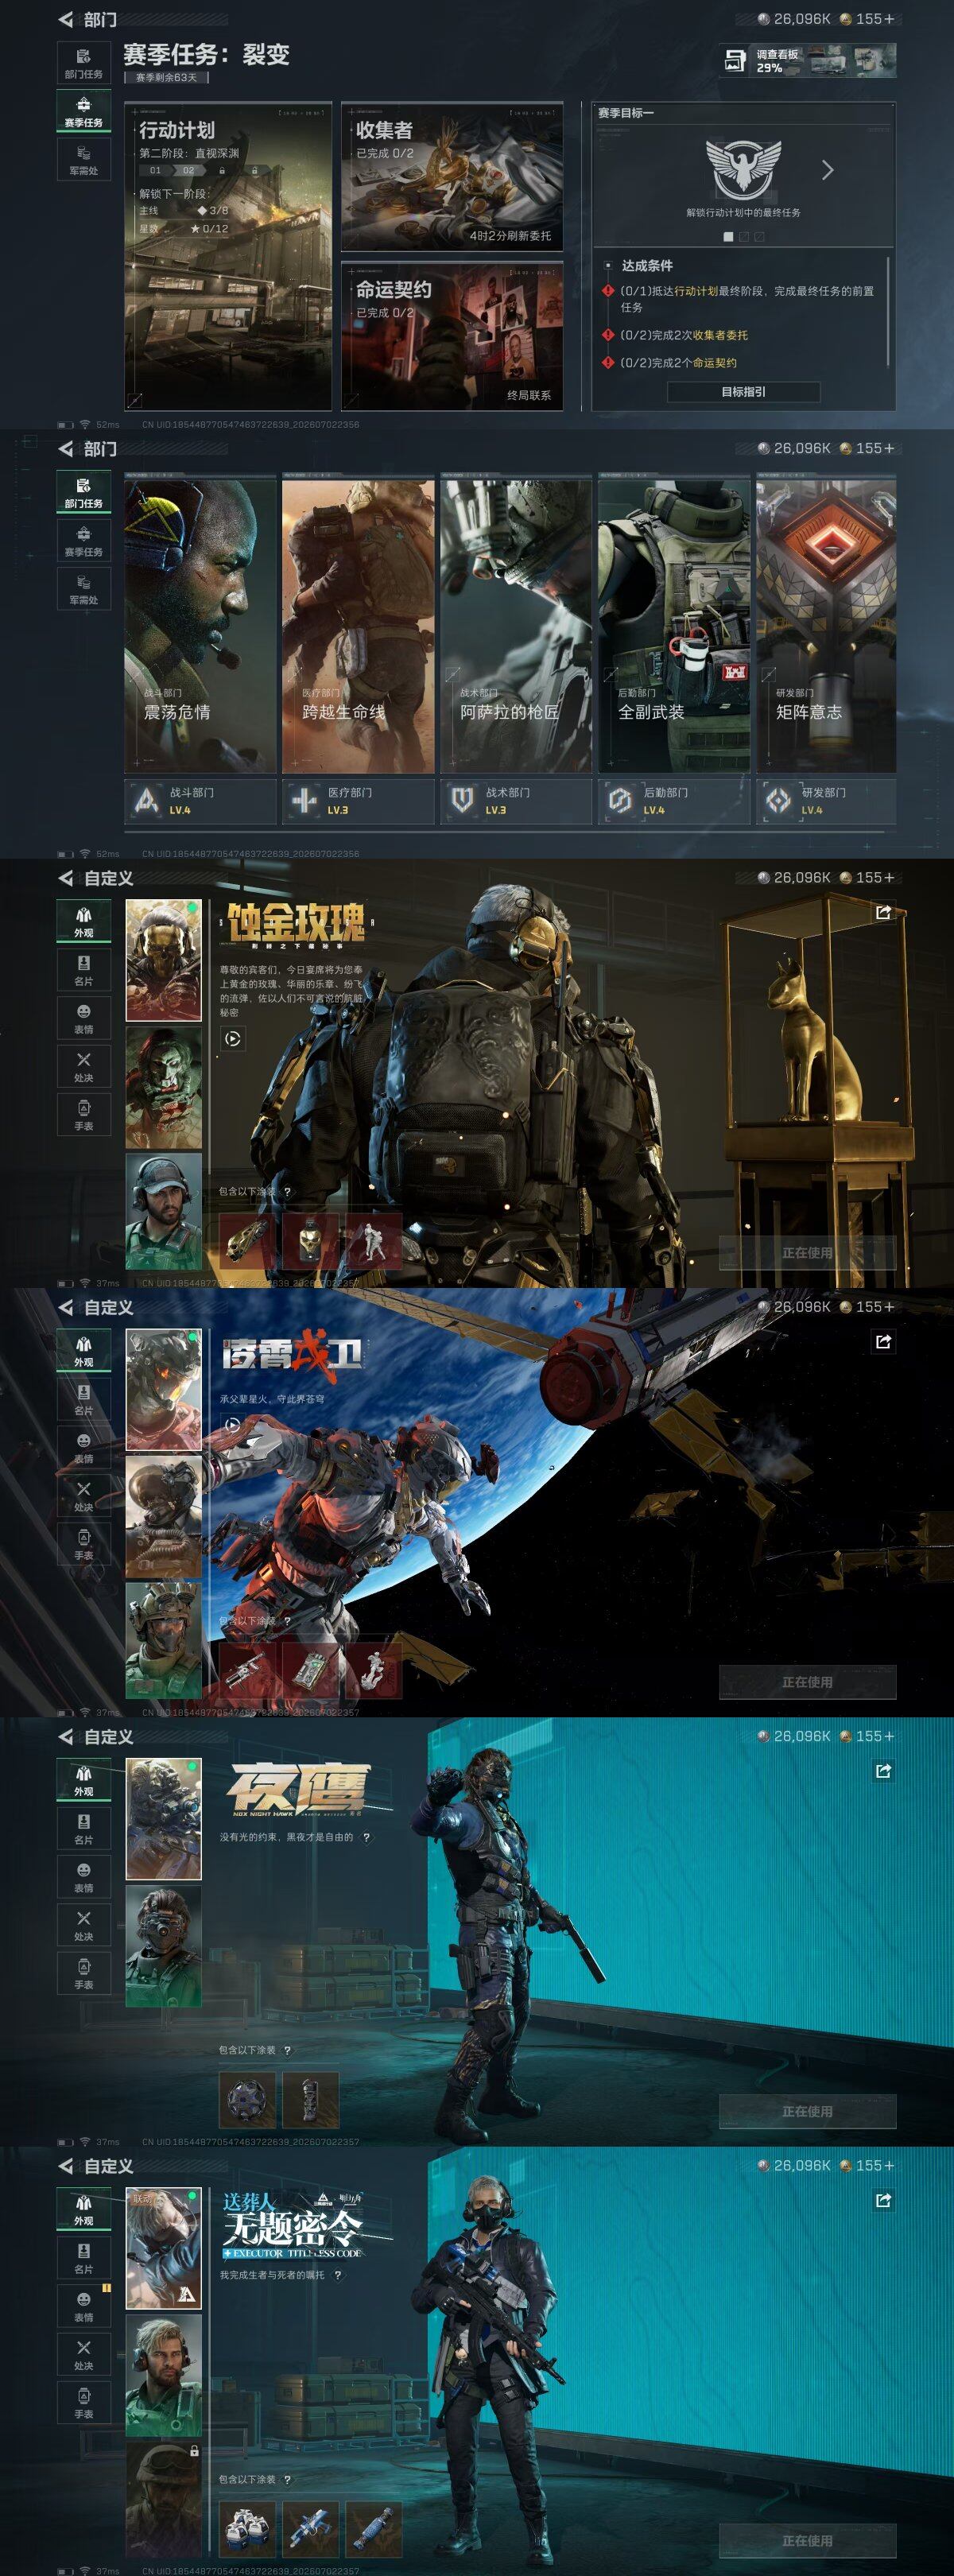Open 表情 with the yellow alert badge
Image resolution: width=954 pixels, height=2576 pixels.
(83, 2308)
